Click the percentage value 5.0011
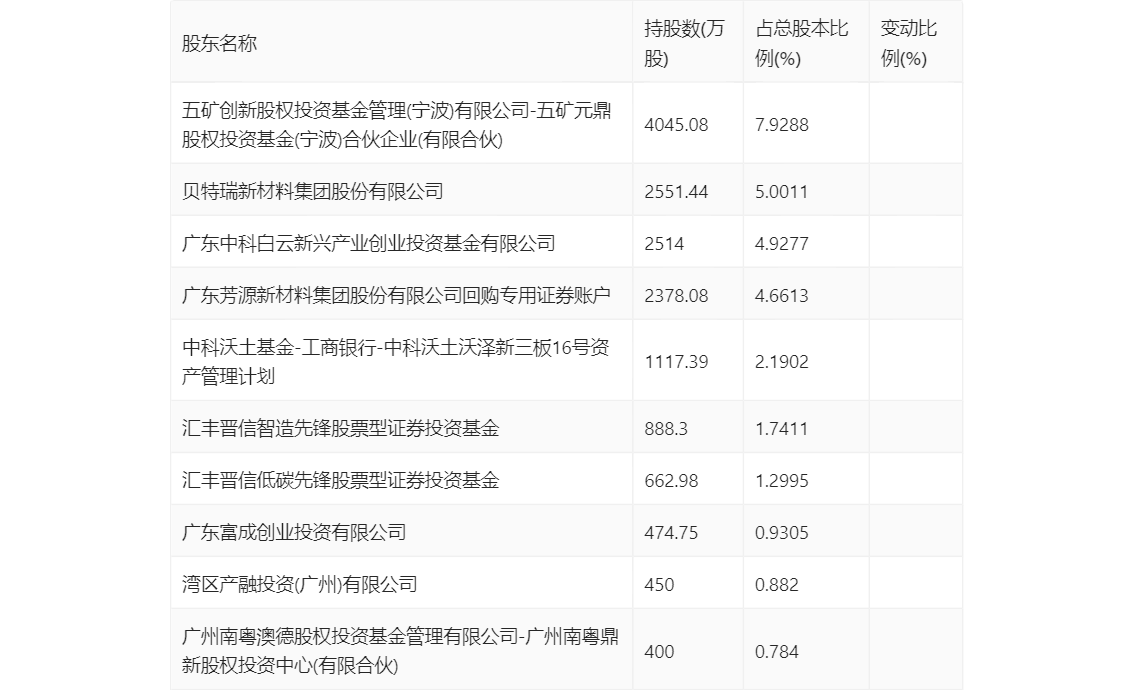 pyautogui.click(x=781, y=191)
